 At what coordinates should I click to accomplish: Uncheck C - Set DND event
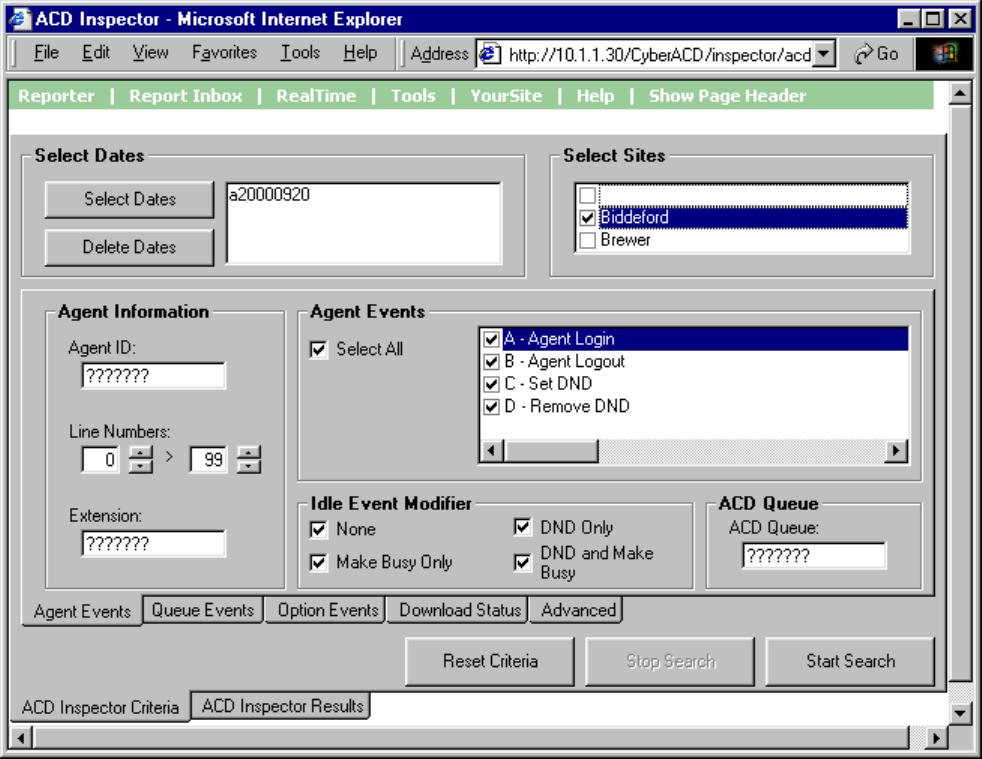point(492,384)
